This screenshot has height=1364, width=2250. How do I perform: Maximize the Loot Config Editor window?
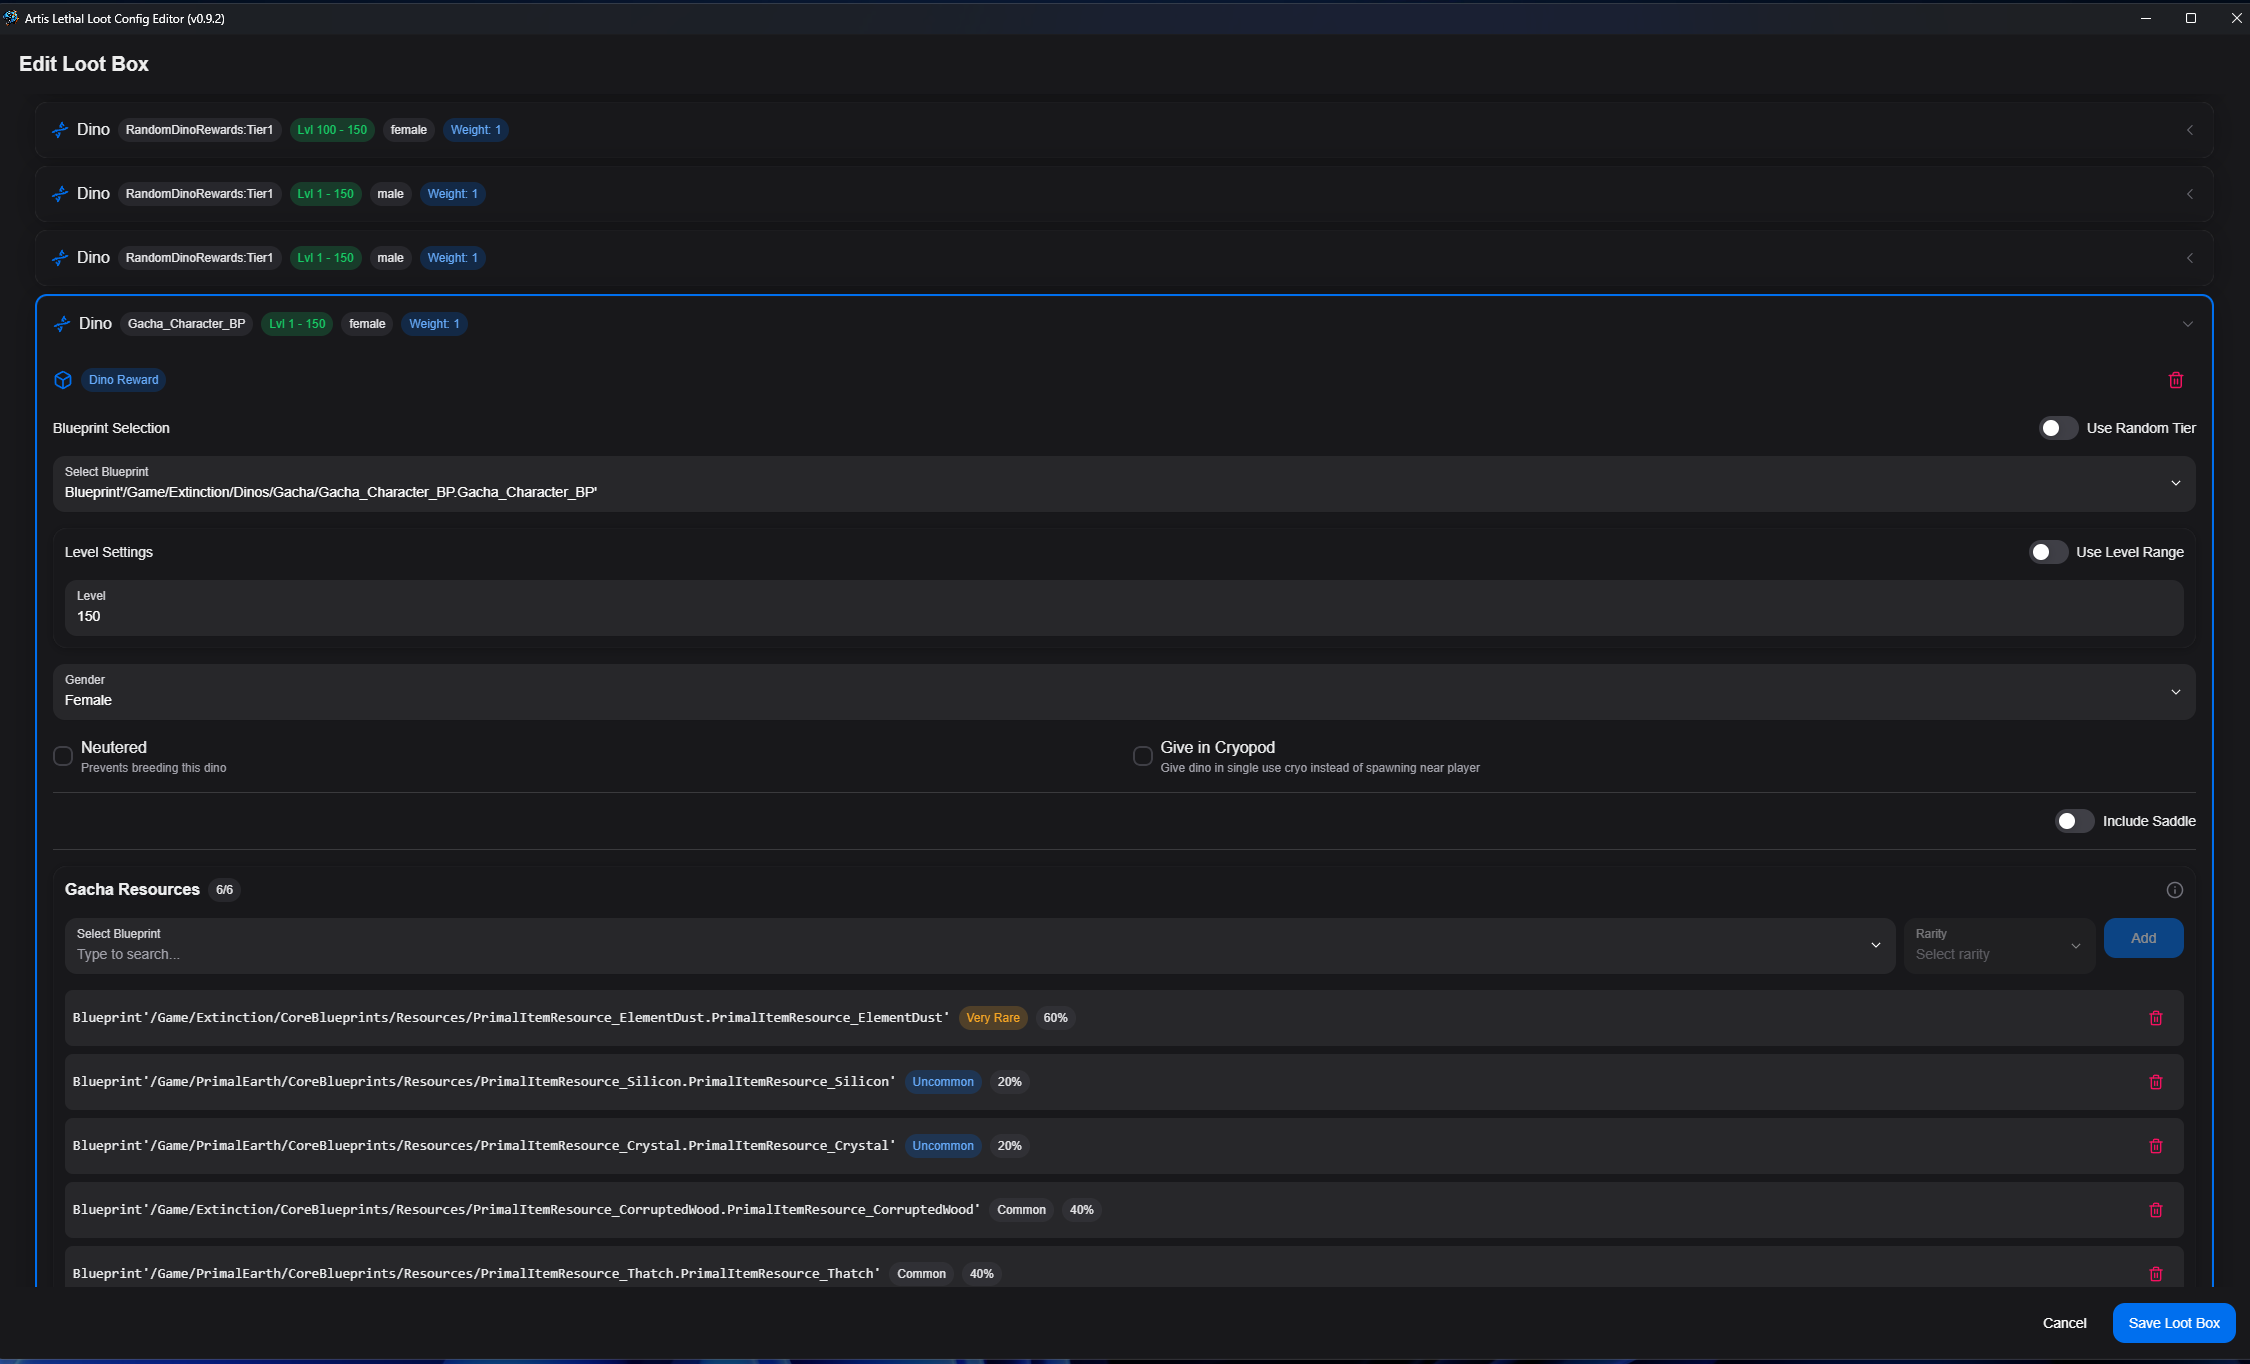point(2190,18)
